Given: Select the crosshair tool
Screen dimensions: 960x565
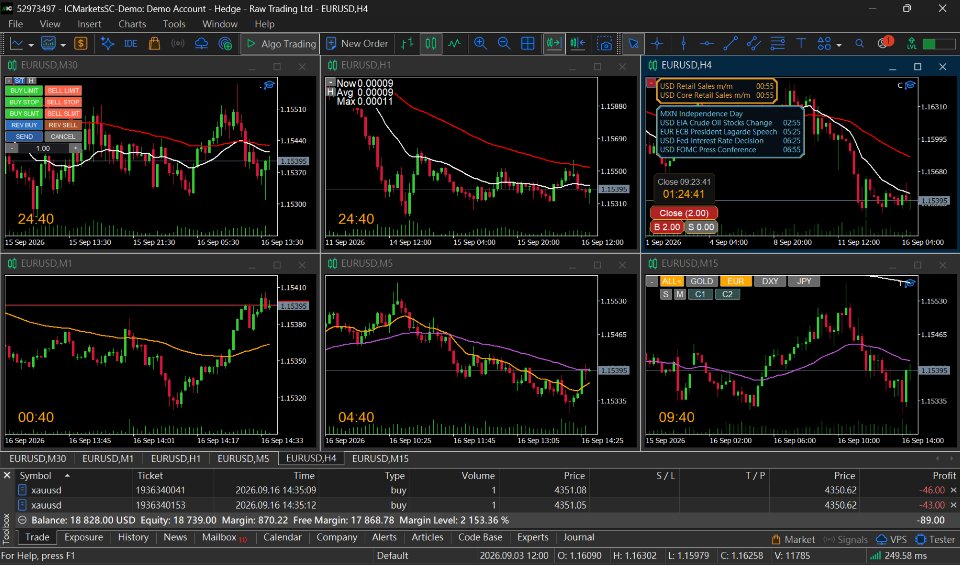Looking at the screenshot, I should tap(657, 43).
